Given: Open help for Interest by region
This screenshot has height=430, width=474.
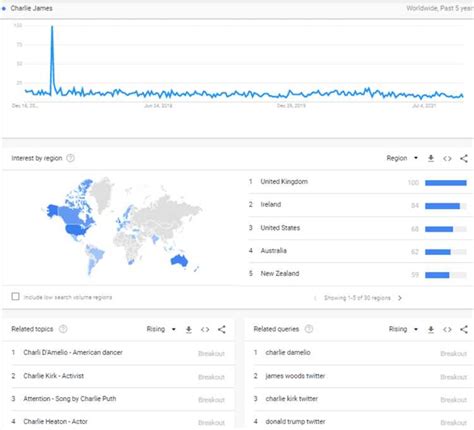Looking at the screenshot, I should tap(70, 158).
